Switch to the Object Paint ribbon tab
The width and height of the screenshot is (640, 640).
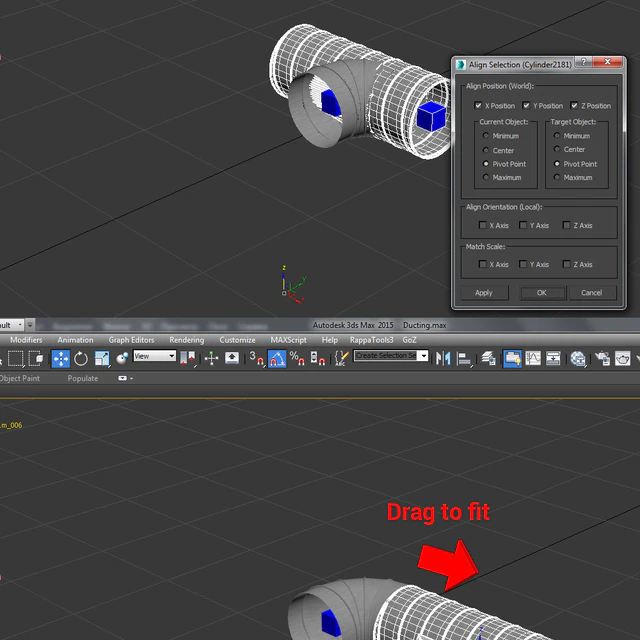coord(20,378)
